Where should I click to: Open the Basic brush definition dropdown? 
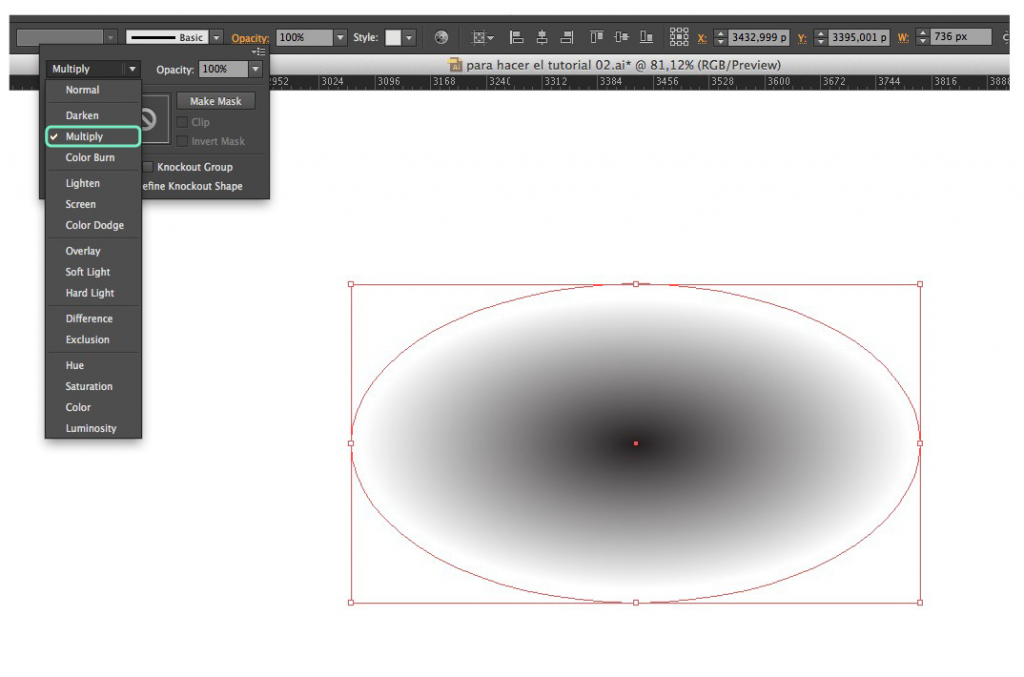(216, 37)
